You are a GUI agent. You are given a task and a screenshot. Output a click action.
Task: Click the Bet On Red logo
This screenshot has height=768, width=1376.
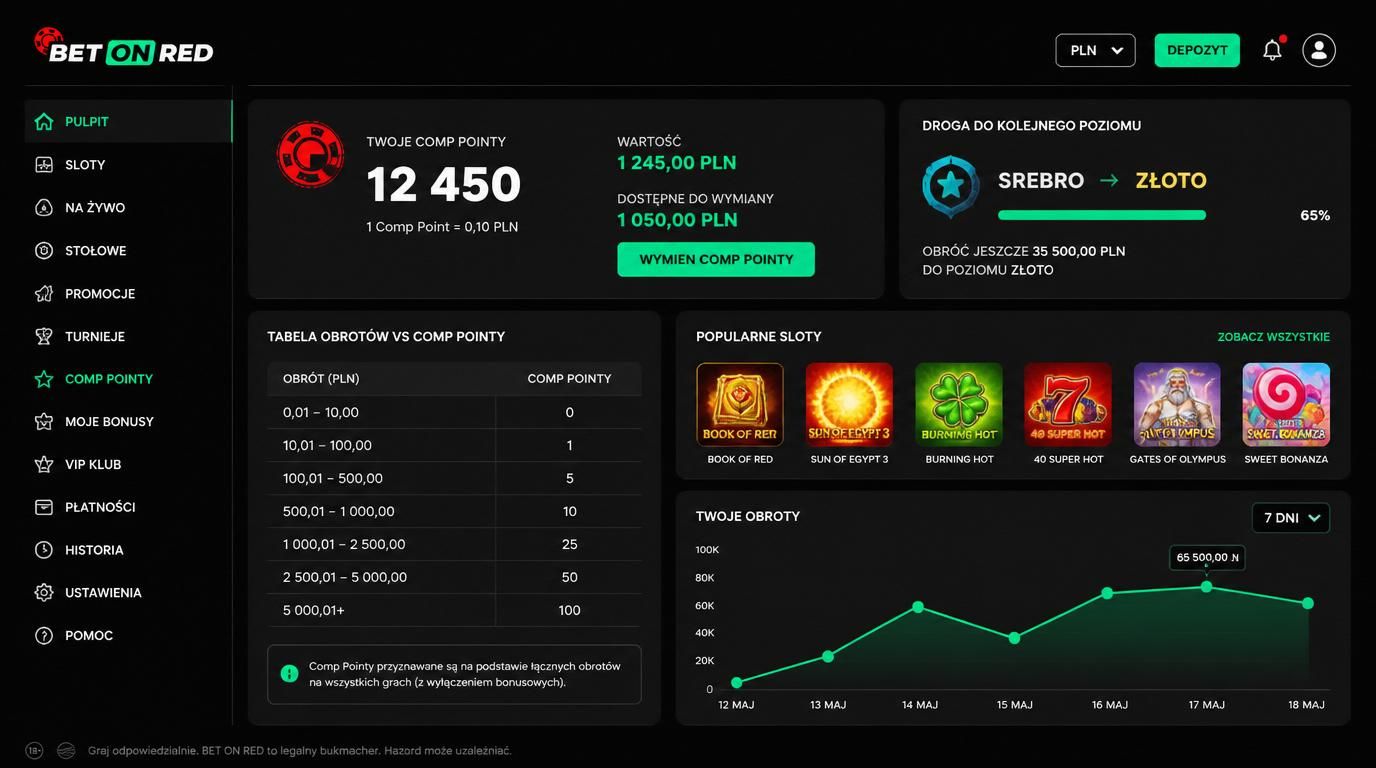[x=124, y=47]
